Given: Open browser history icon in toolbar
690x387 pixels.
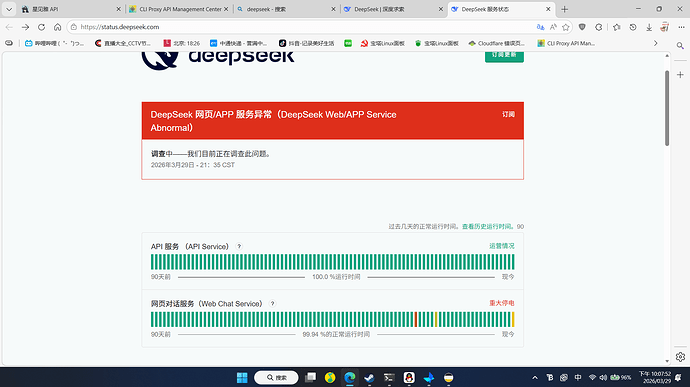Looking at the screenshot, I should pyautogui.click(x=633, y=27).
